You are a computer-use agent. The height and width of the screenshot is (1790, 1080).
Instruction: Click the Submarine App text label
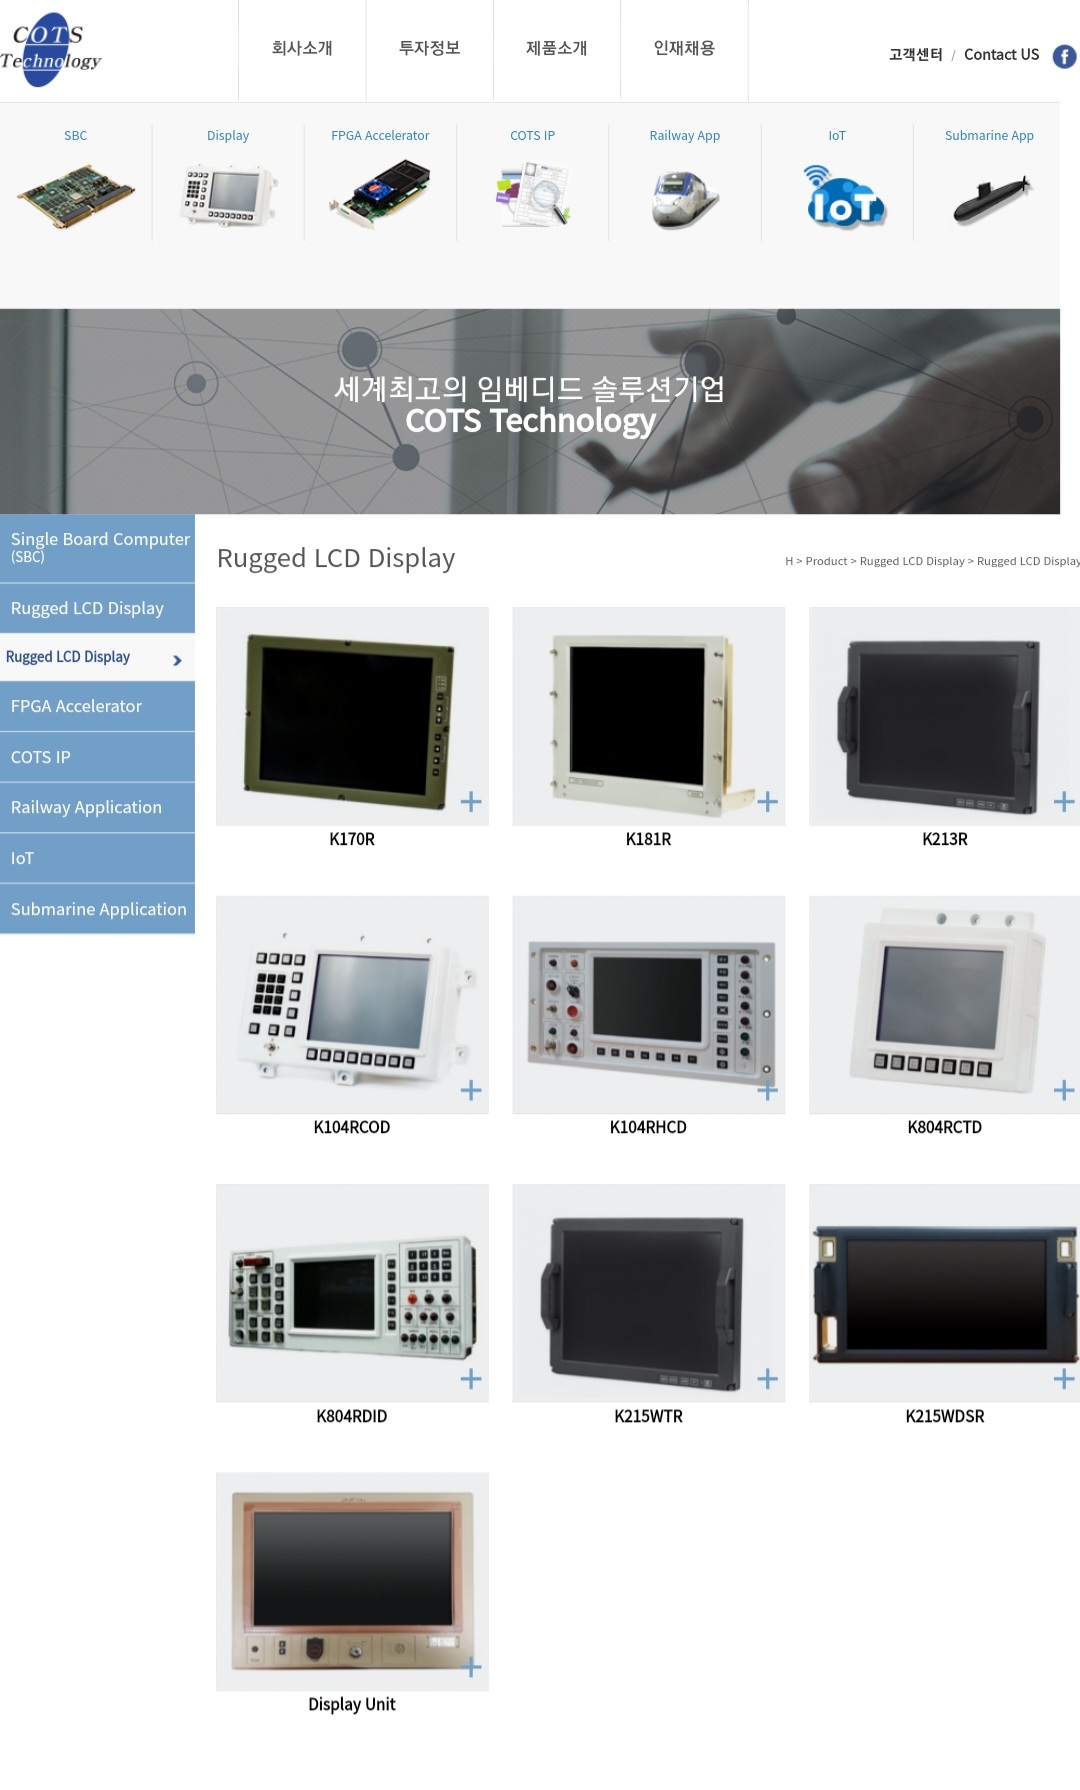pos(990,136)
